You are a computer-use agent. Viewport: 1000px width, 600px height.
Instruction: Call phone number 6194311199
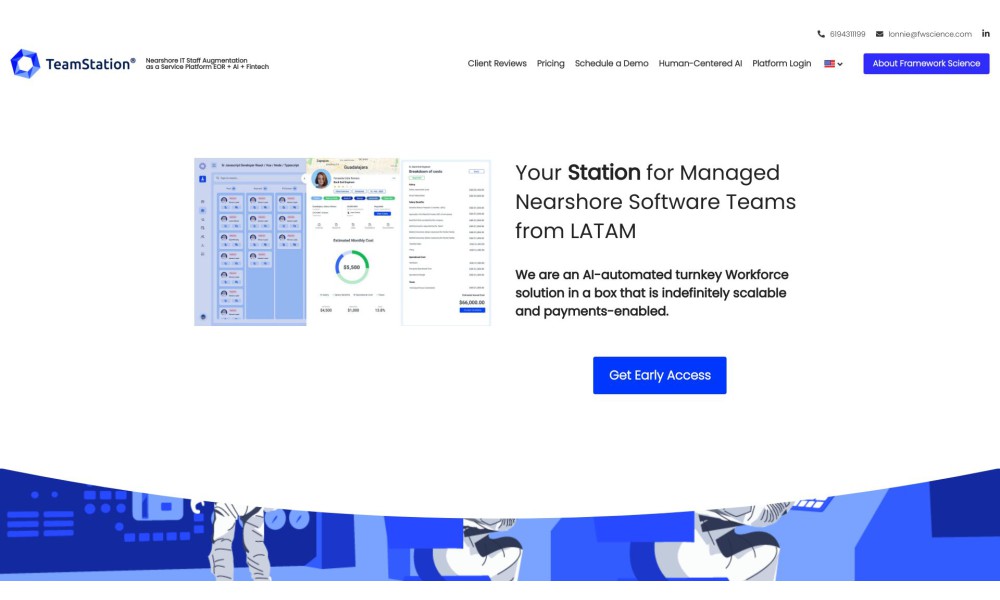[x=847, y=34]
